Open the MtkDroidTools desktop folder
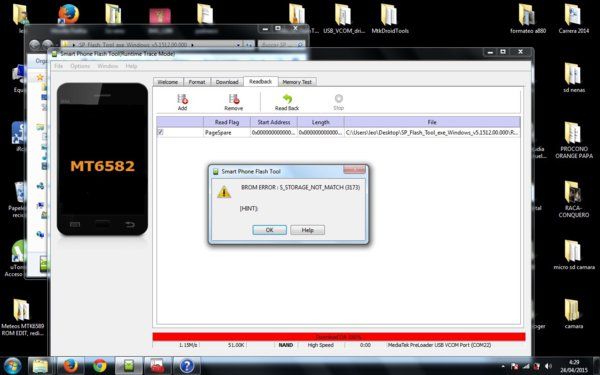The height and width of the screenshot is (375, 600). tap(390, 18)
